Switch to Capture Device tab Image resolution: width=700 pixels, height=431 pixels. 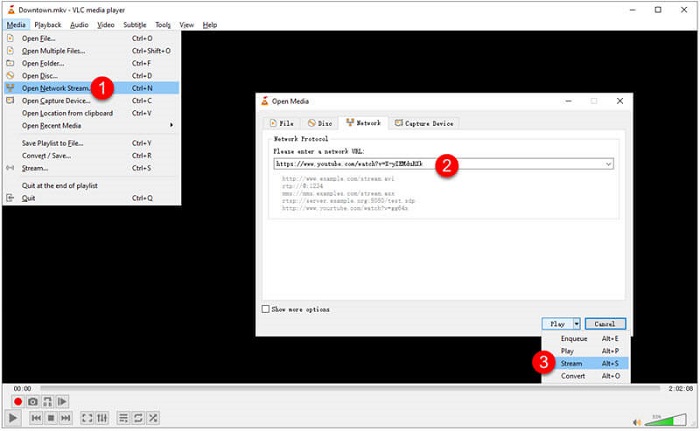point(424,123)
